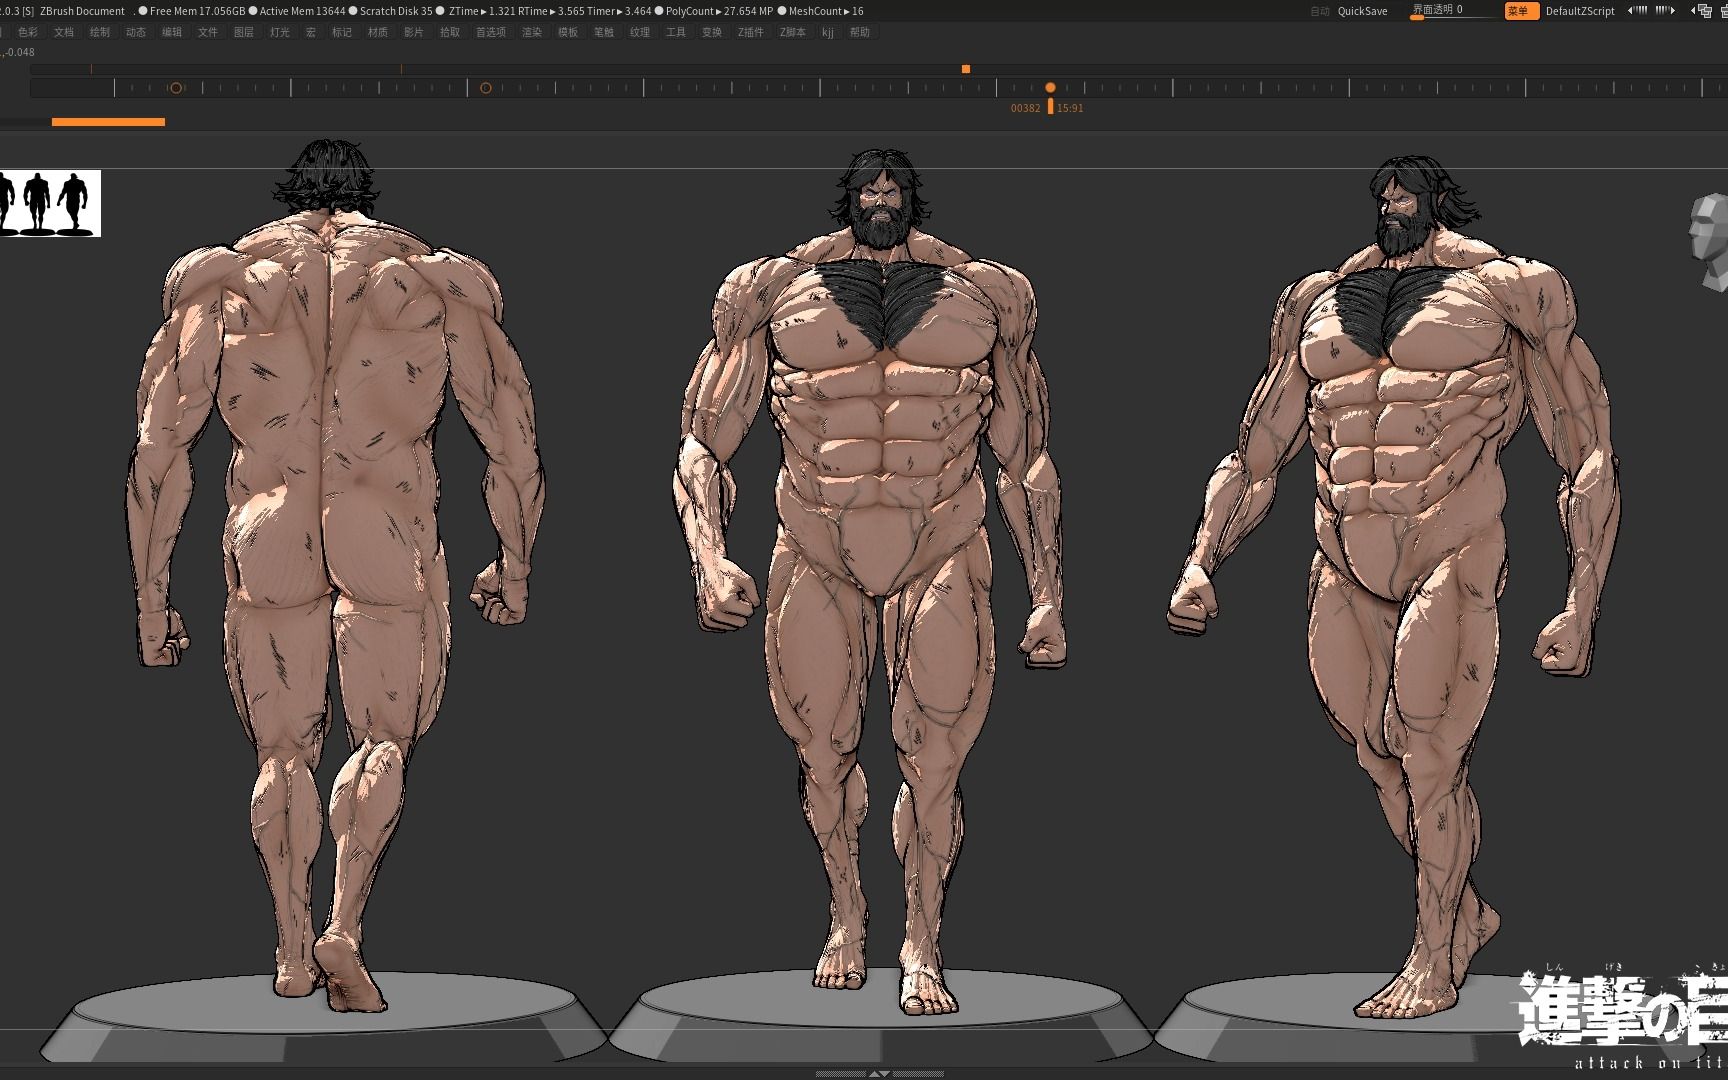Click the ZTime 1.321 readout

(482, 11)
